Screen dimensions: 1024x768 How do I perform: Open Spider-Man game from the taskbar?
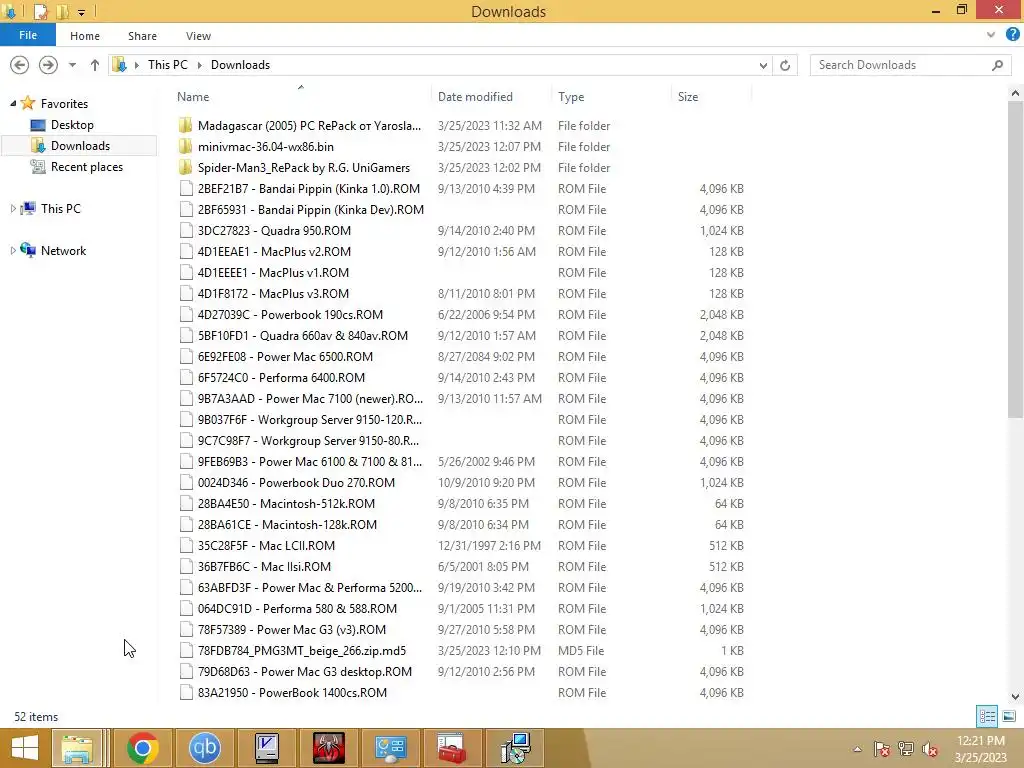pos(328,748)
